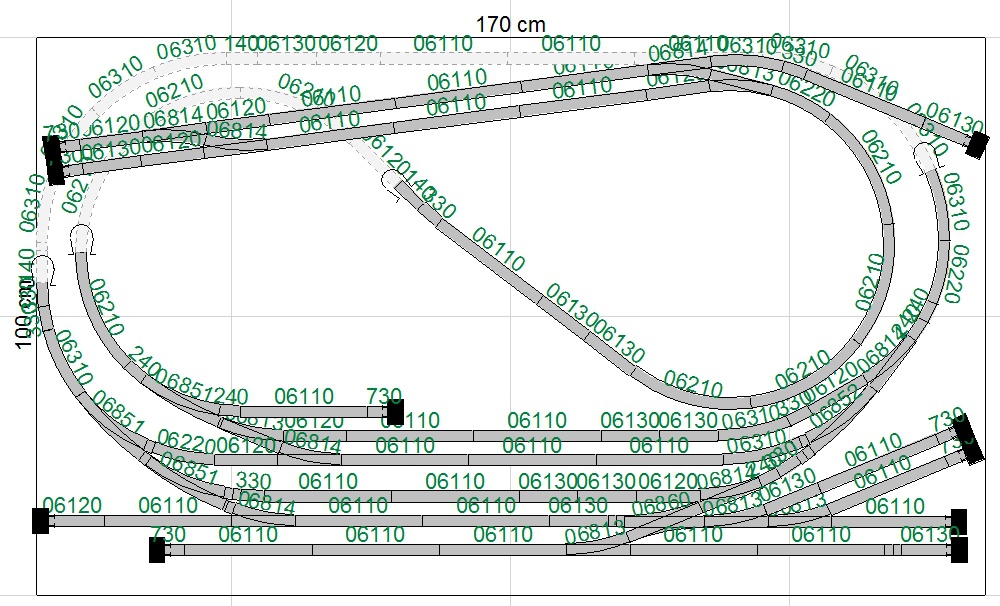Select the double buffer stop on the upper-left edge

(x=54, y=160)
